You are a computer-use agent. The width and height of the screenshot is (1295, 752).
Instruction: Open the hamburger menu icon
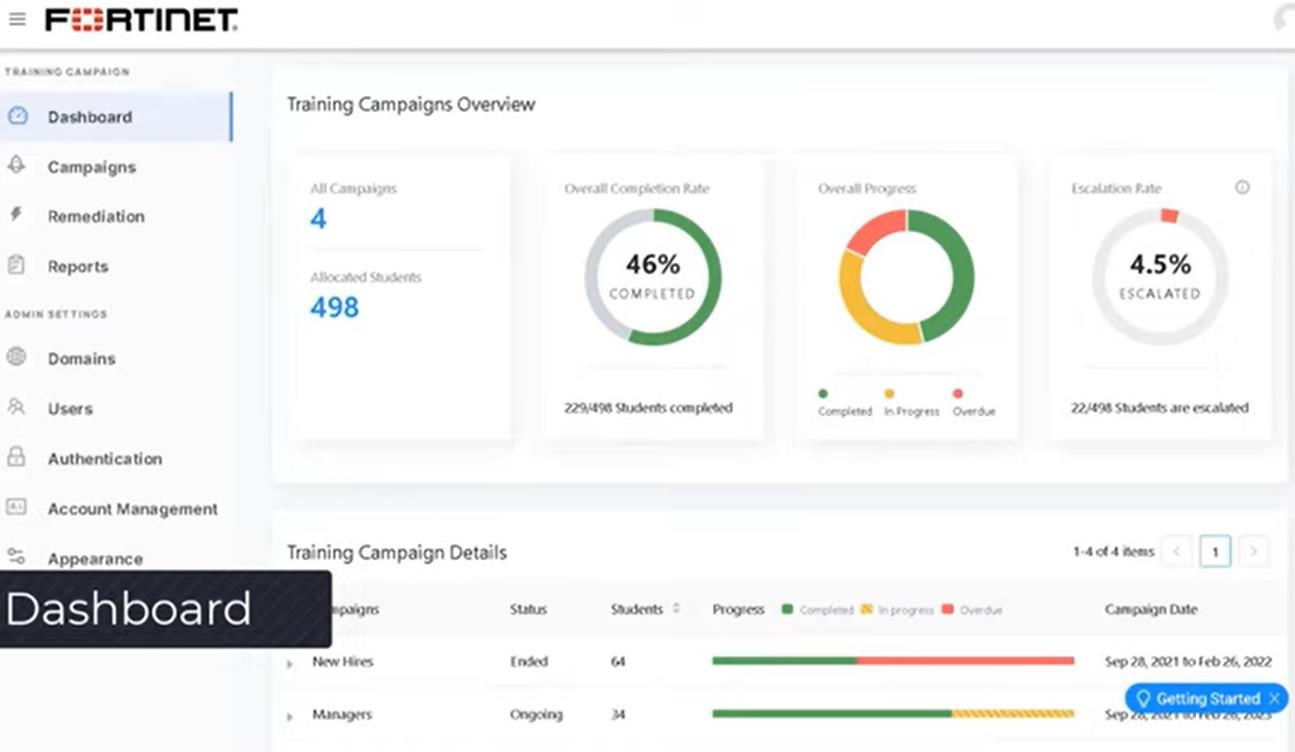click(17, 19)
